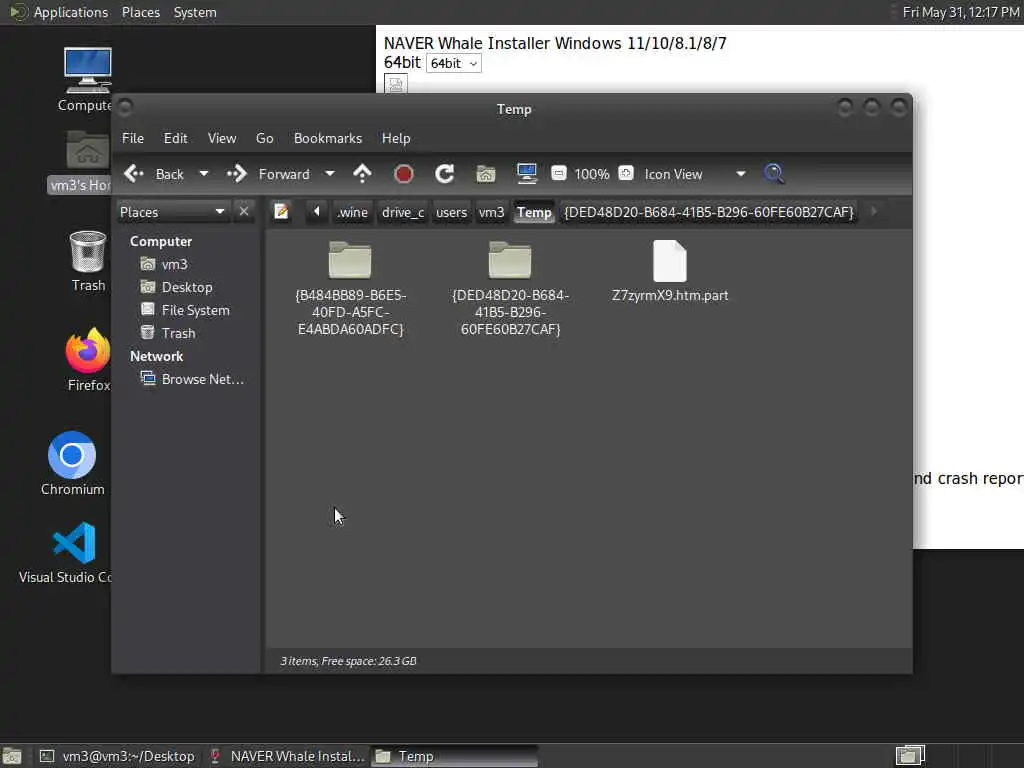1024x768 pixels.
Task: Click the 100% zoom level
Action: point(592,174)
